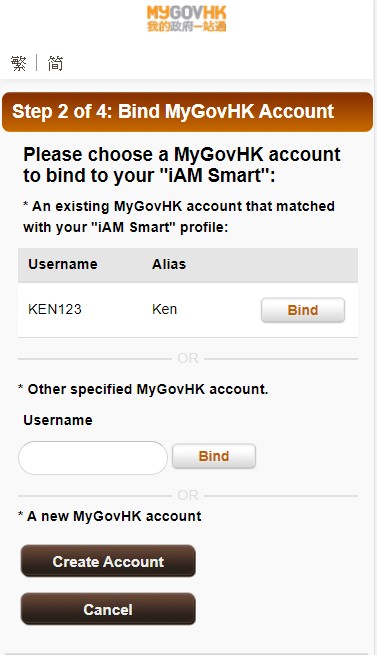377x655 pixels.
Task: Click the Username column header
Action: point(63,264)
